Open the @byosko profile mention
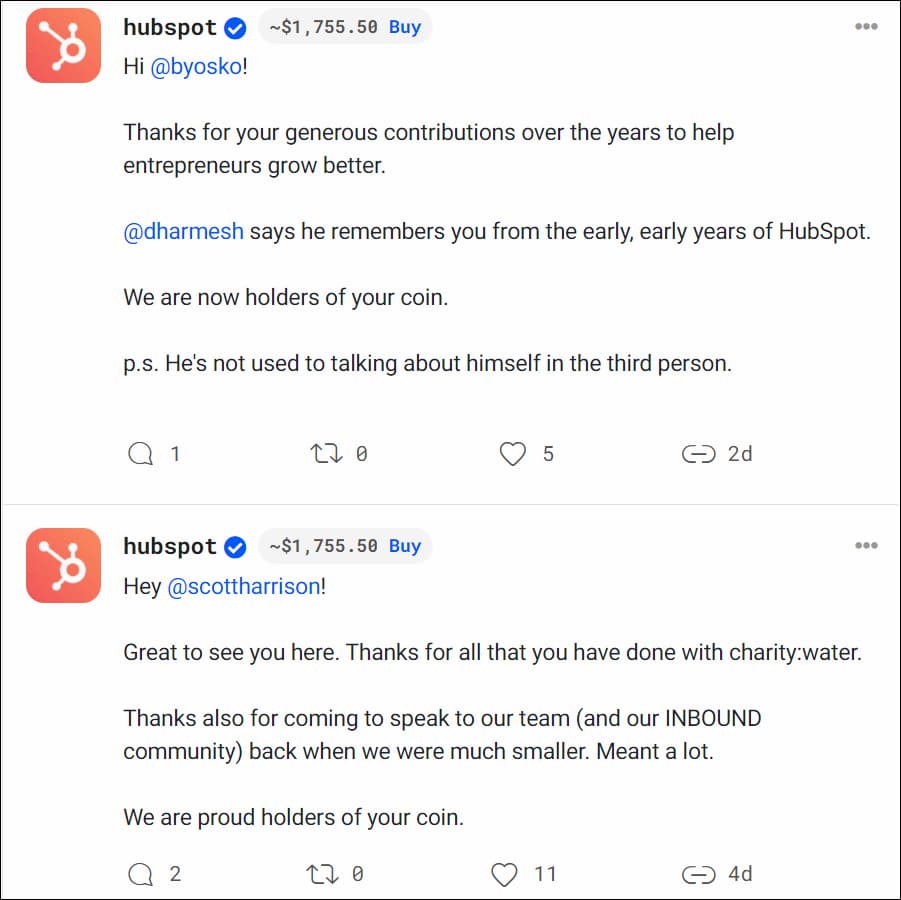This screenshot has width=901, height=900. pos(196,68)
